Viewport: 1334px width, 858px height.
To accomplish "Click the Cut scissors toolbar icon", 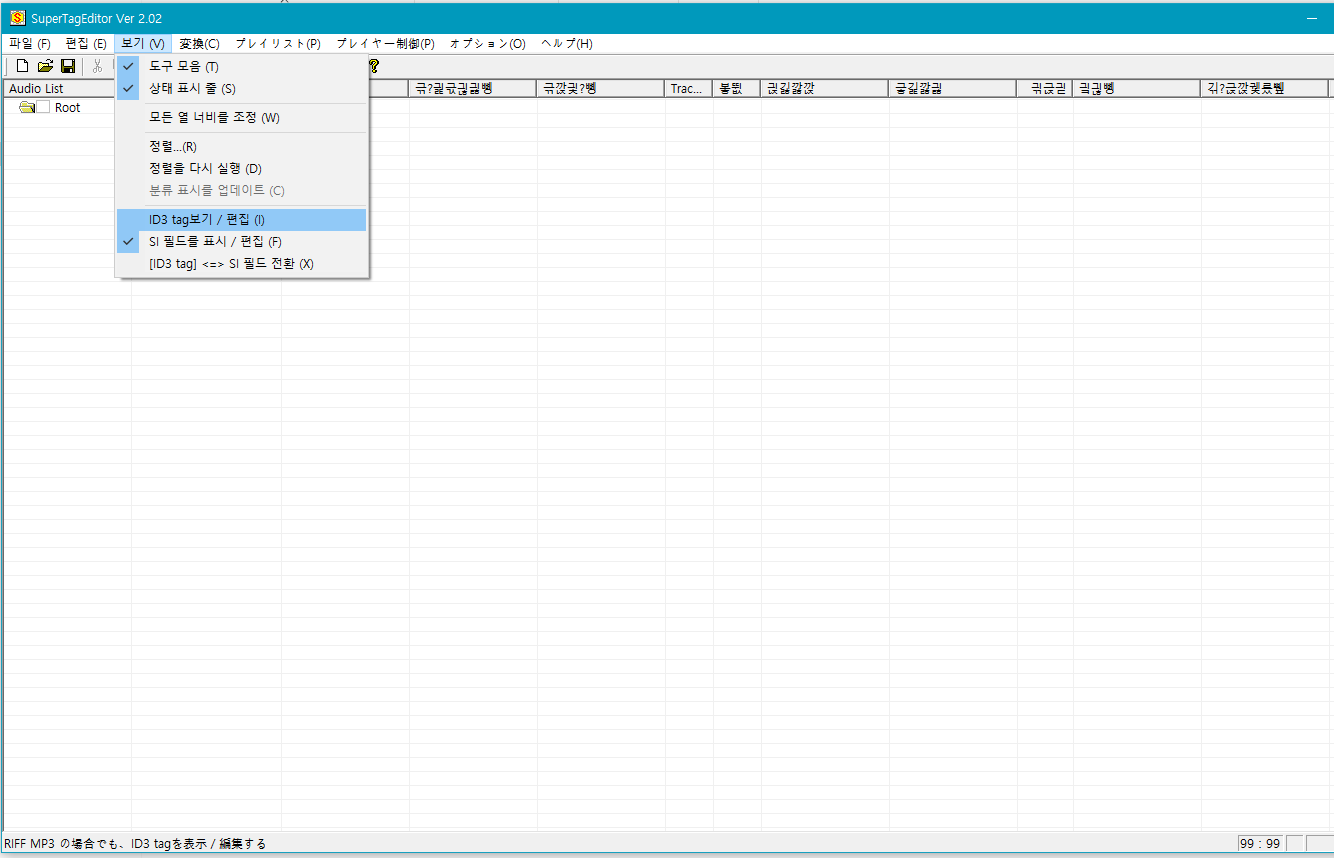I will click(98, 66).
